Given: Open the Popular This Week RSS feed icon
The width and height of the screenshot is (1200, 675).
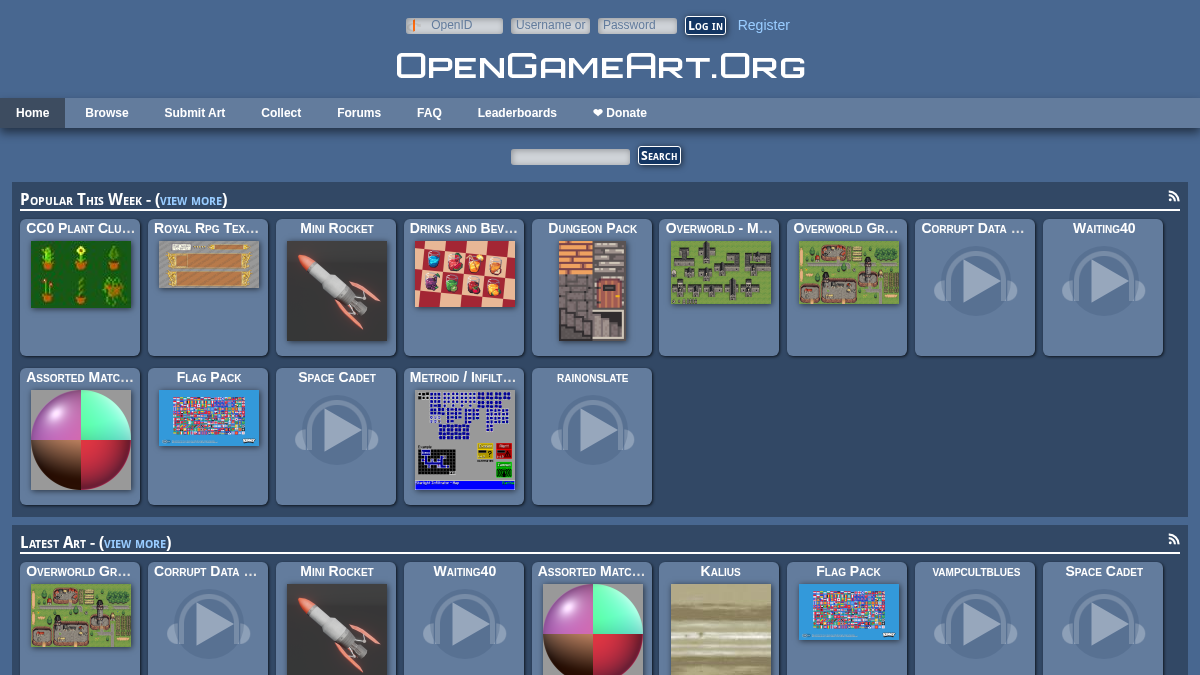Looking at the screenshot, I should (x=1174, y=197).
